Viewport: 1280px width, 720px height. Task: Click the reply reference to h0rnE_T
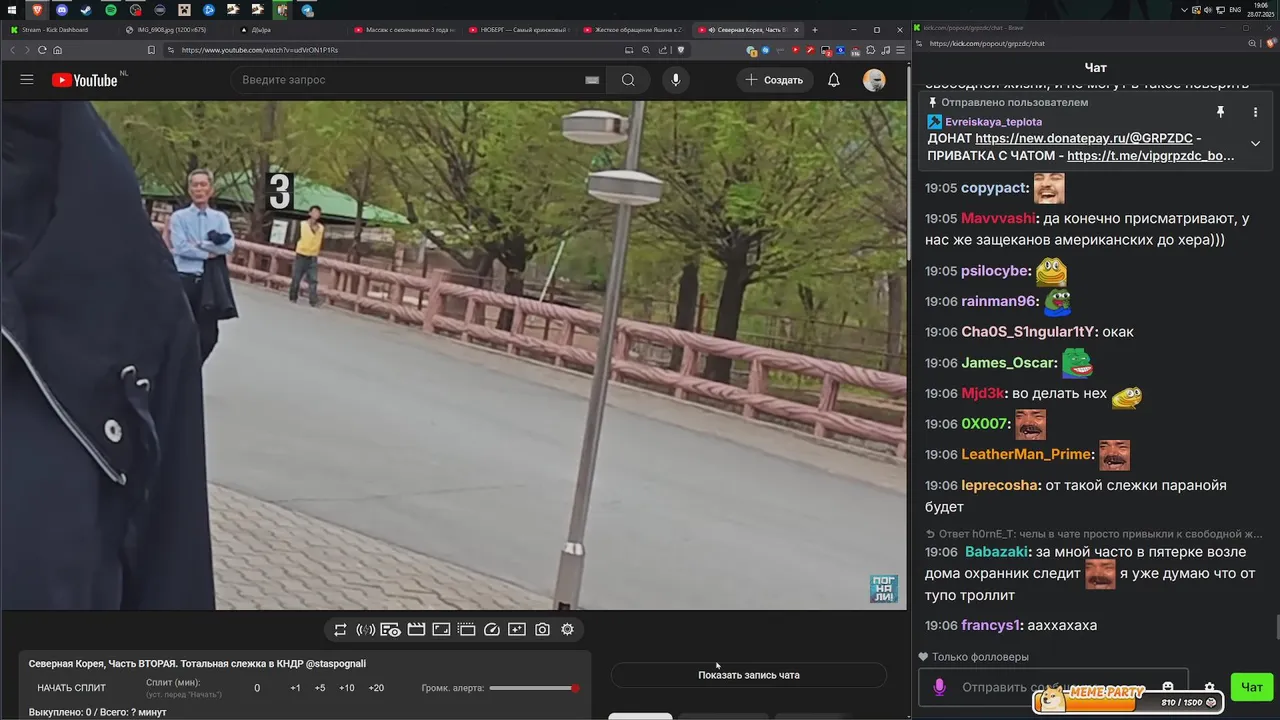[x=1094, y=534]
